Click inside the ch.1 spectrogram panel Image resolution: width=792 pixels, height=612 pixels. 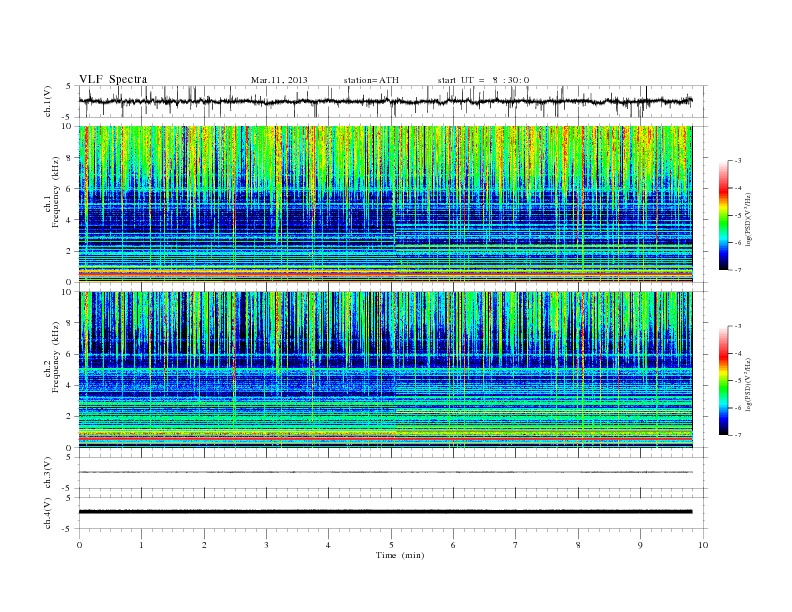385,204
